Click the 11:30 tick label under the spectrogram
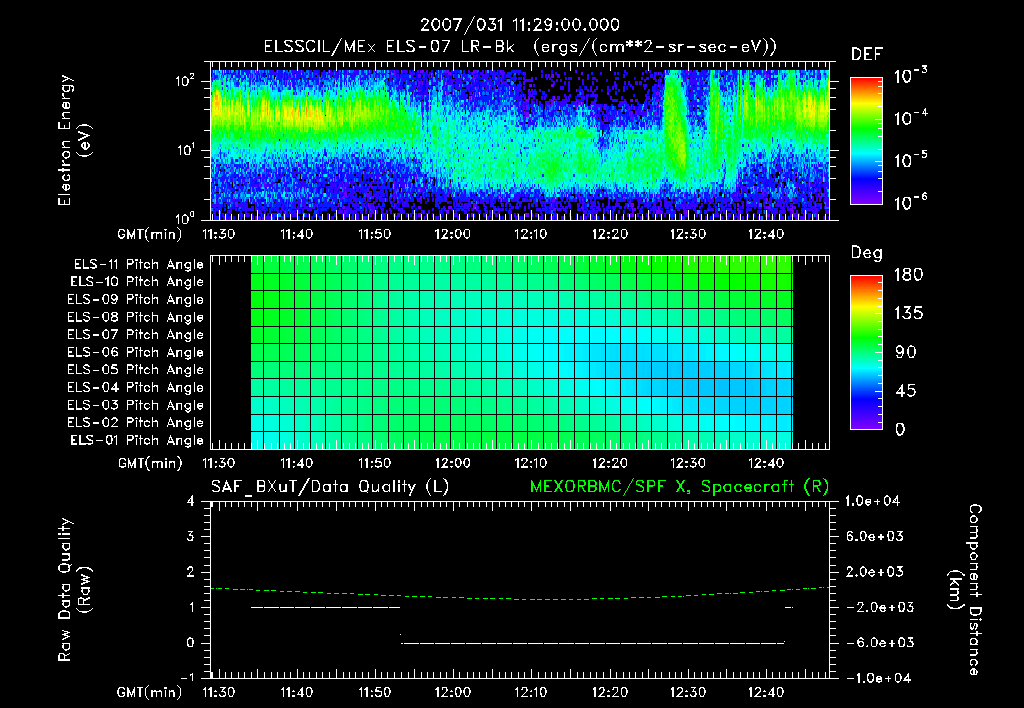Image resolution: width=1024 pixels, height=708 pixels. 219,234
